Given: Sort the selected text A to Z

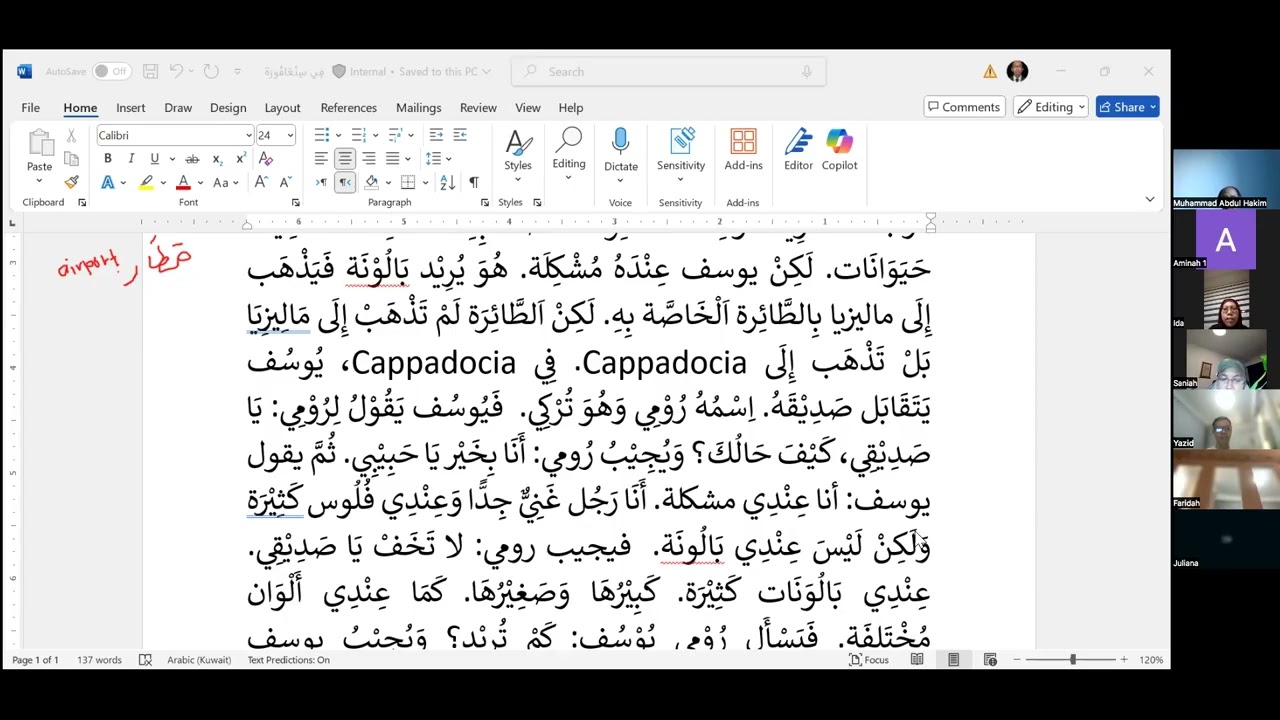Looking at the screenshot, I should click(x=448, y=182).
